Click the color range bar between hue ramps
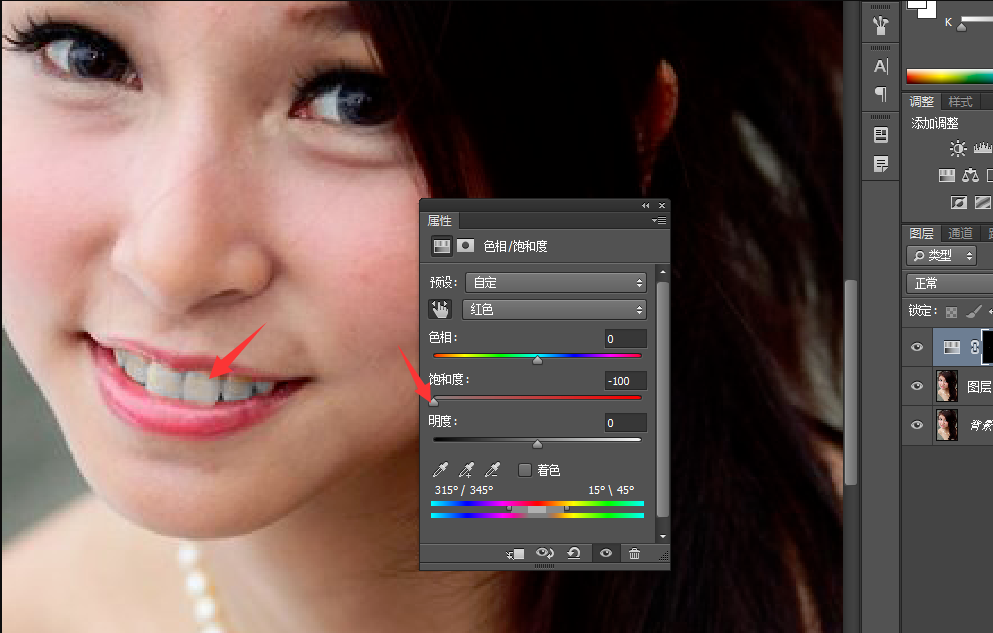 click(537, 509)
